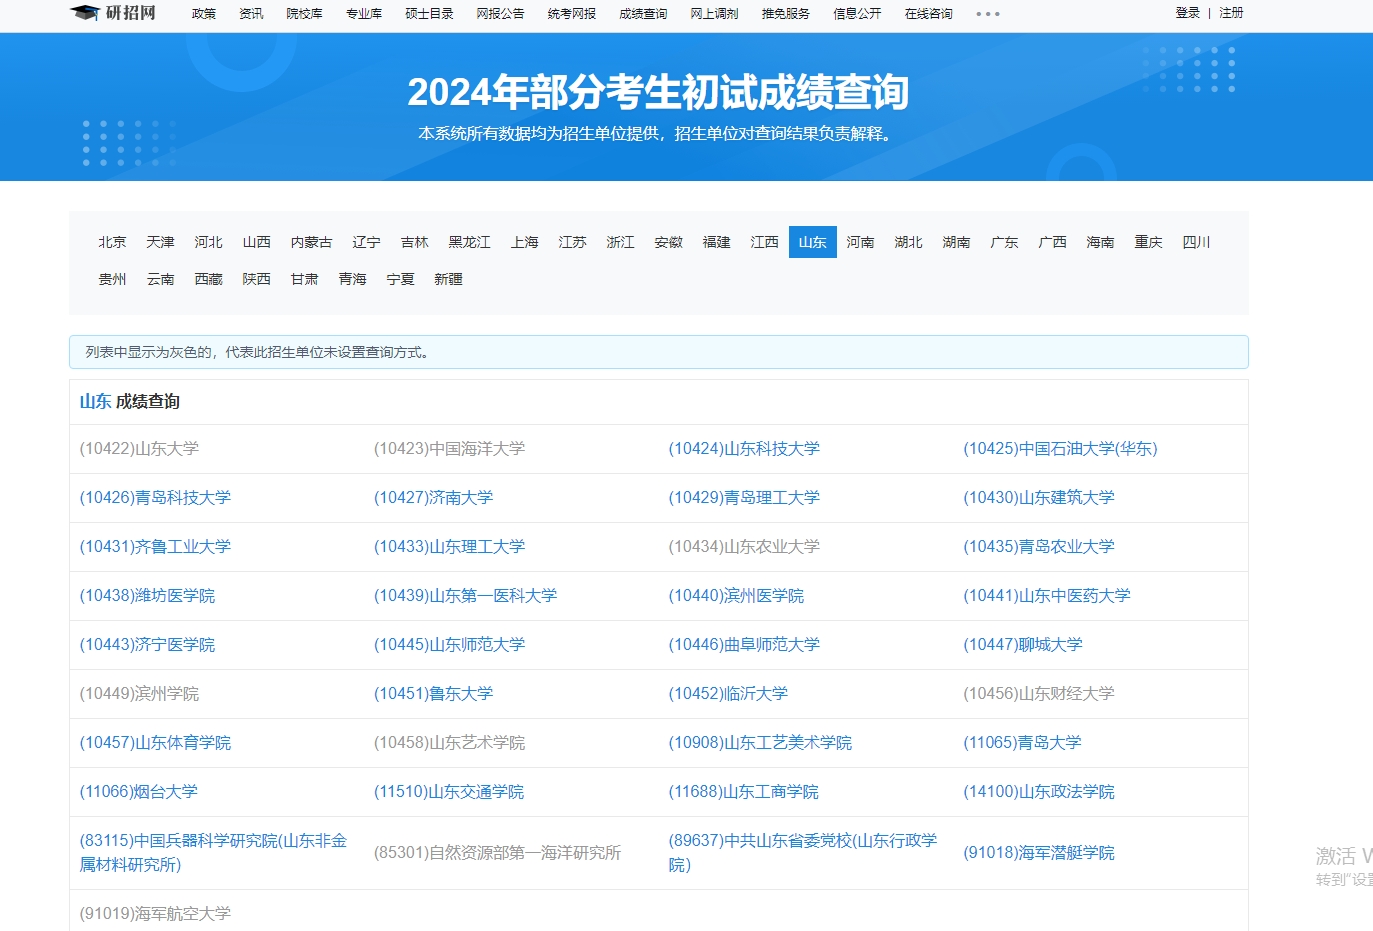Open 网上调剂 navigation item
The height and width of the screenshot is (931, 1373).
click(x=714, y=14)
